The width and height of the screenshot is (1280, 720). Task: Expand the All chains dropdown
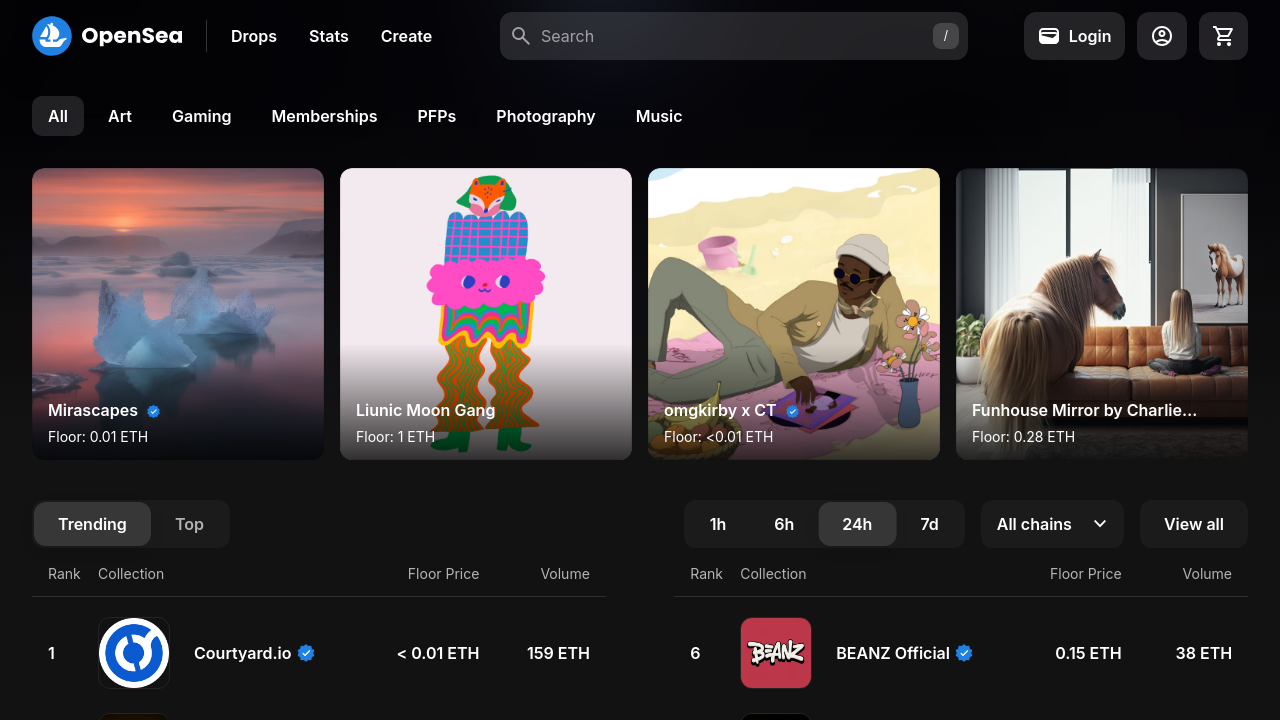1051,524
